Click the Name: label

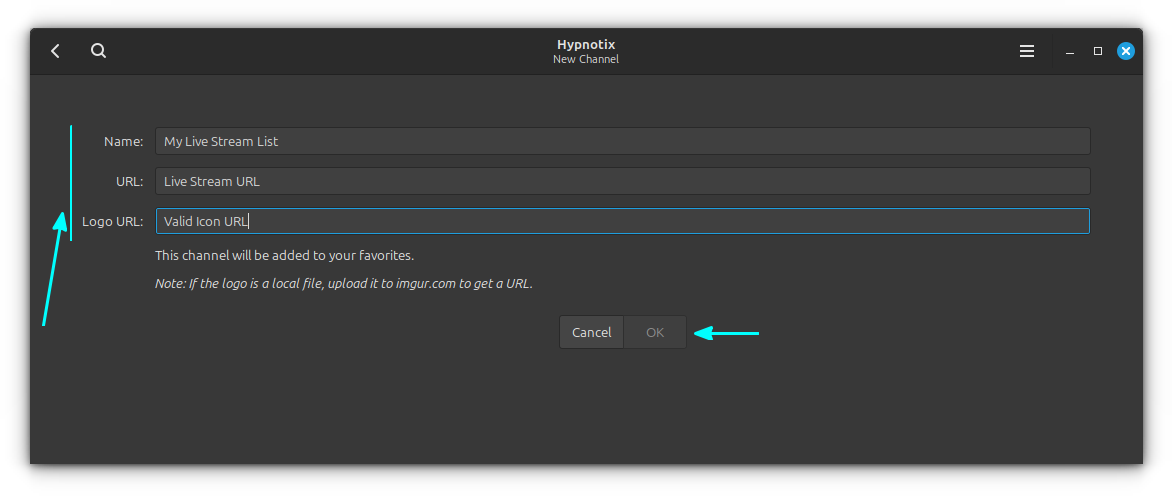tap(123, 141)
